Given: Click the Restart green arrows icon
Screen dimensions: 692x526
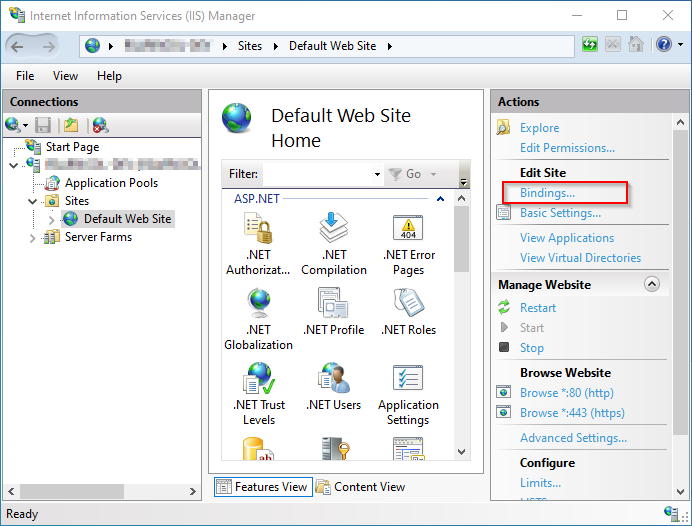Looking at the screenshot, I should click(504, 307).
